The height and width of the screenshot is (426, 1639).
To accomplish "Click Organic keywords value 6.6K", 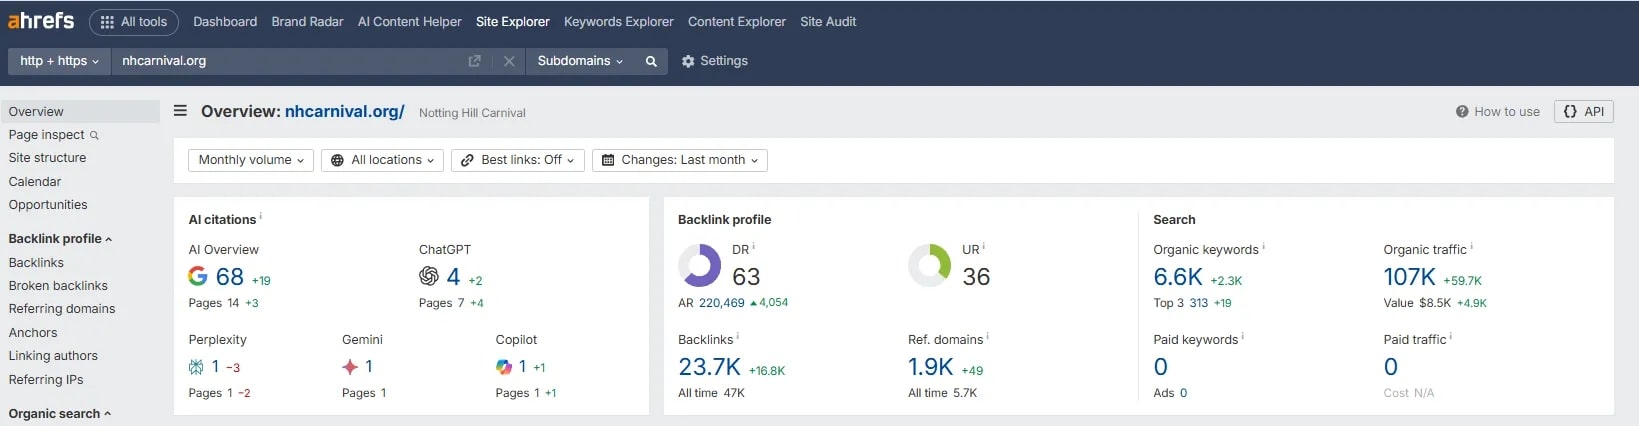I will pyautogui.click(x=1178, y=277).
